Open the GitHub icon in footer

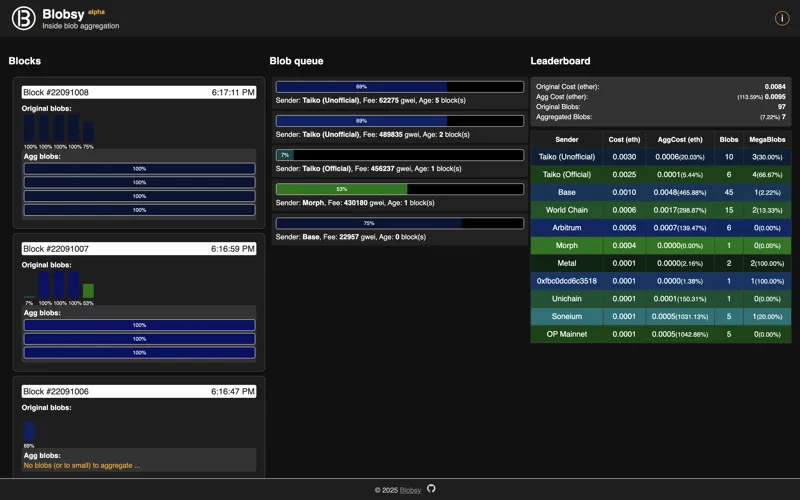431,488
